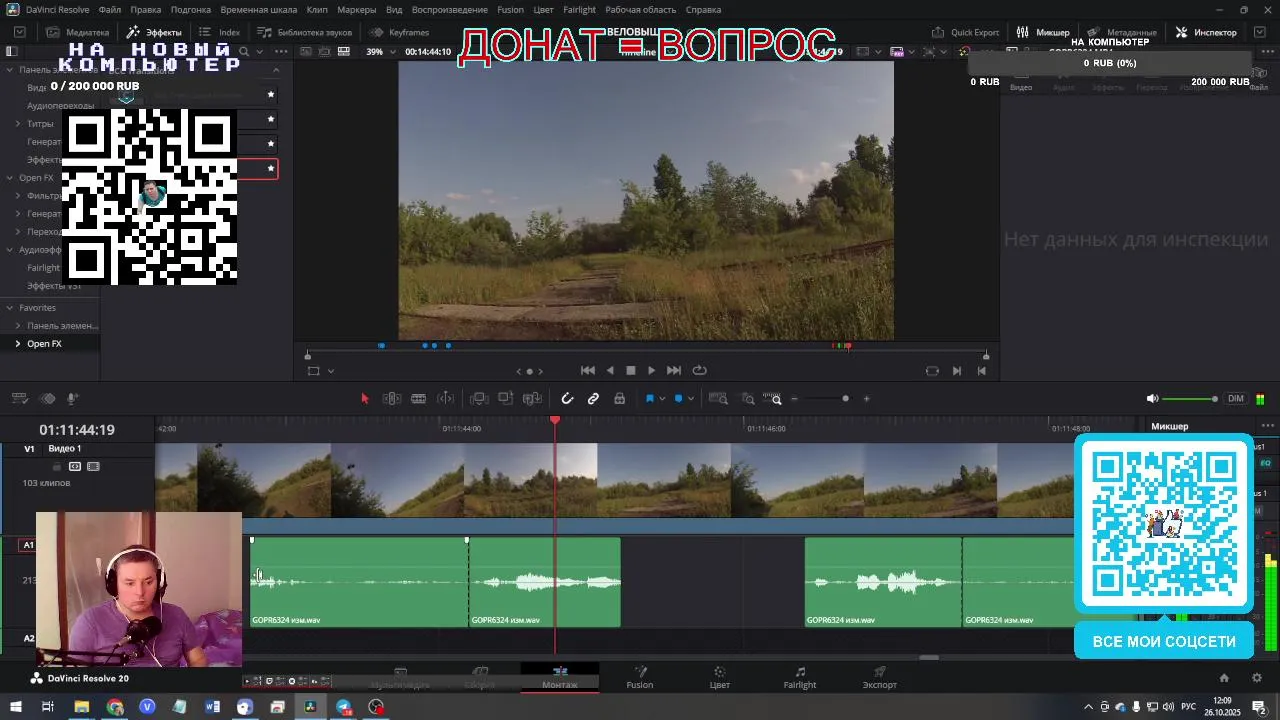
Task: Open the Библиотека звуков panel
Action: [305, 32]
